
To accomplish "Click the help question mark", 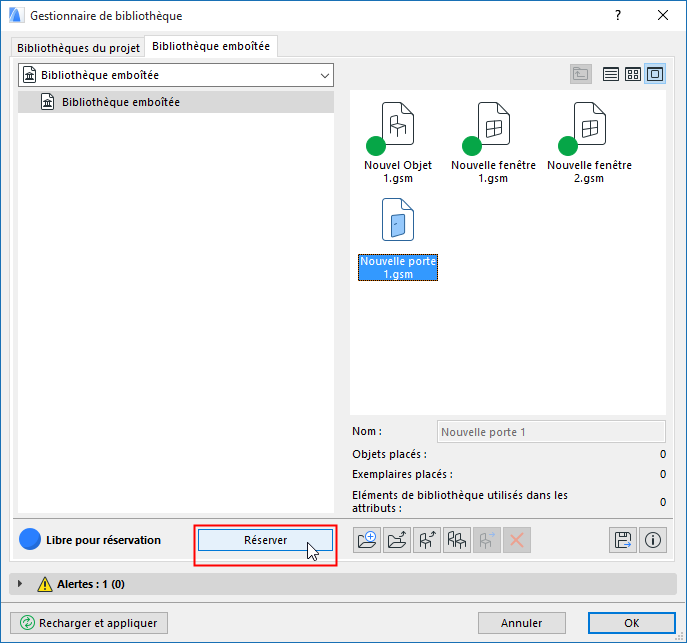I will pyautogui.click(x=618, y=15).
